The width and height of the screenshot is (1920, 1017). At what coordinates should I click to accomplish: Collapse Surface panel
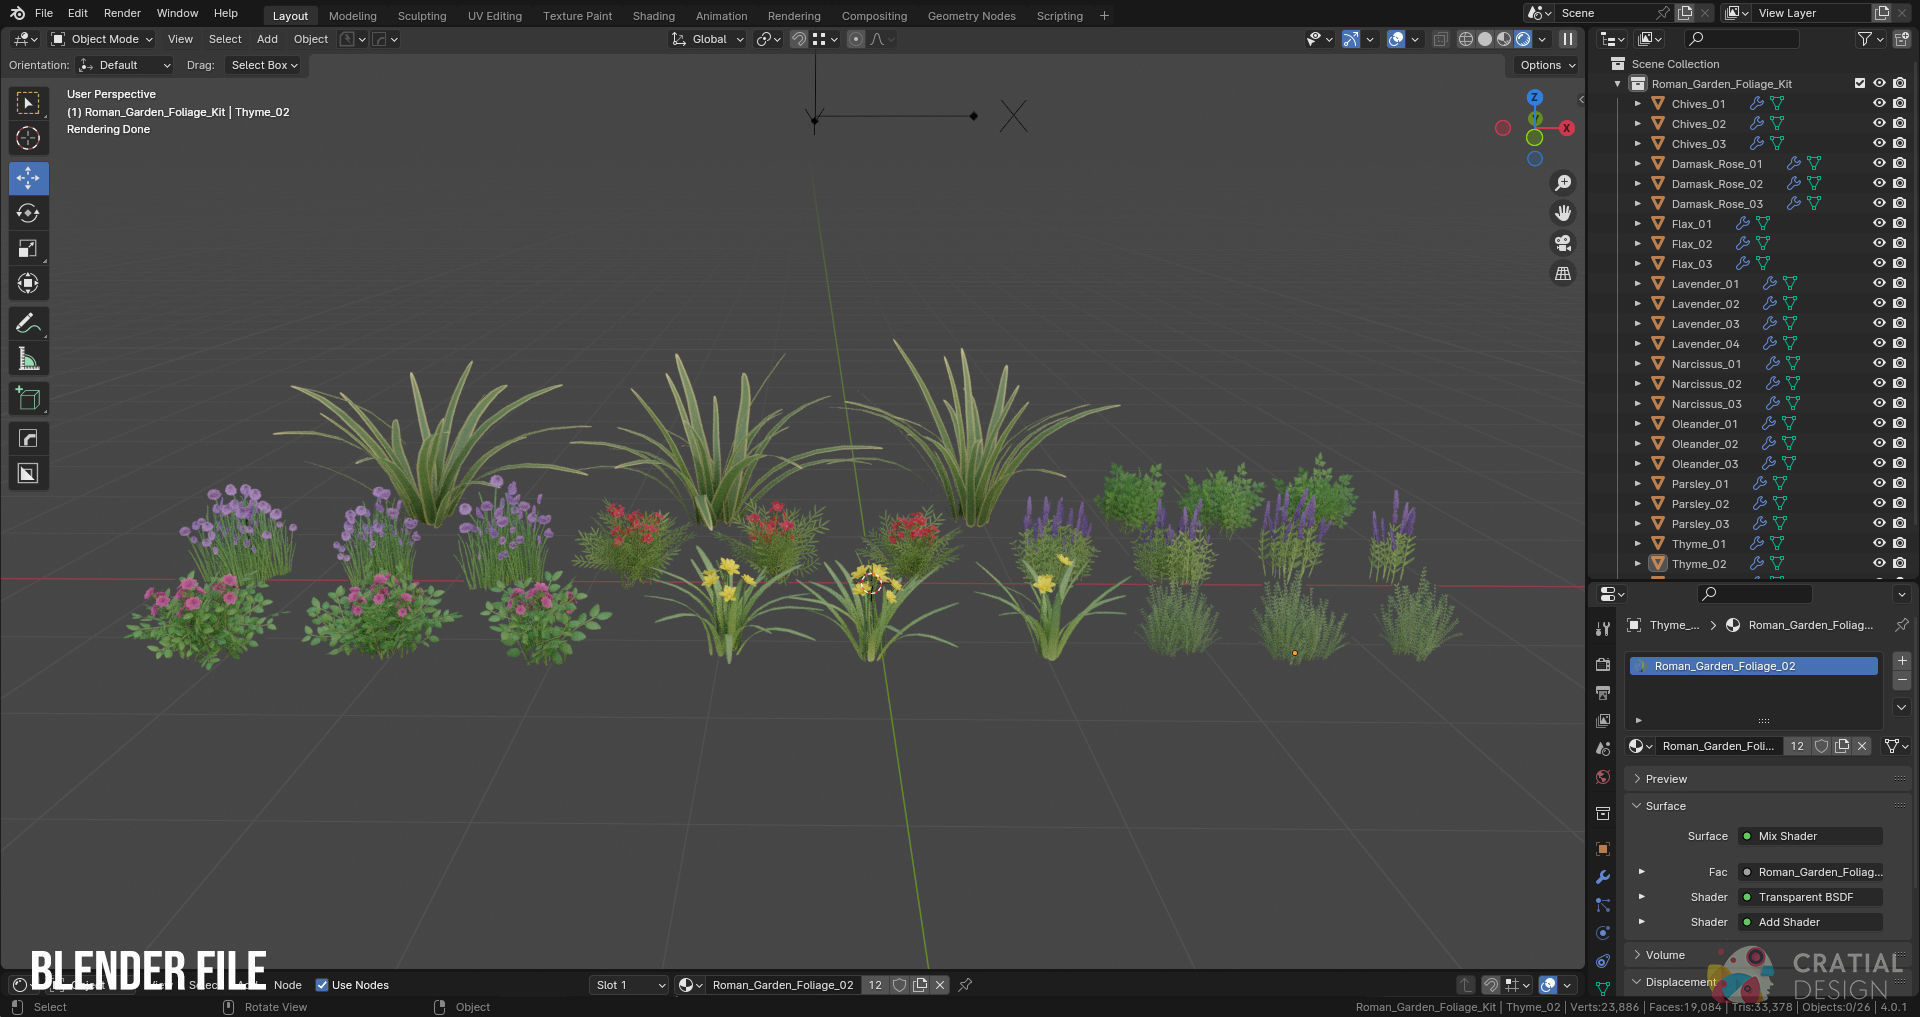[x=1665, y=806]
